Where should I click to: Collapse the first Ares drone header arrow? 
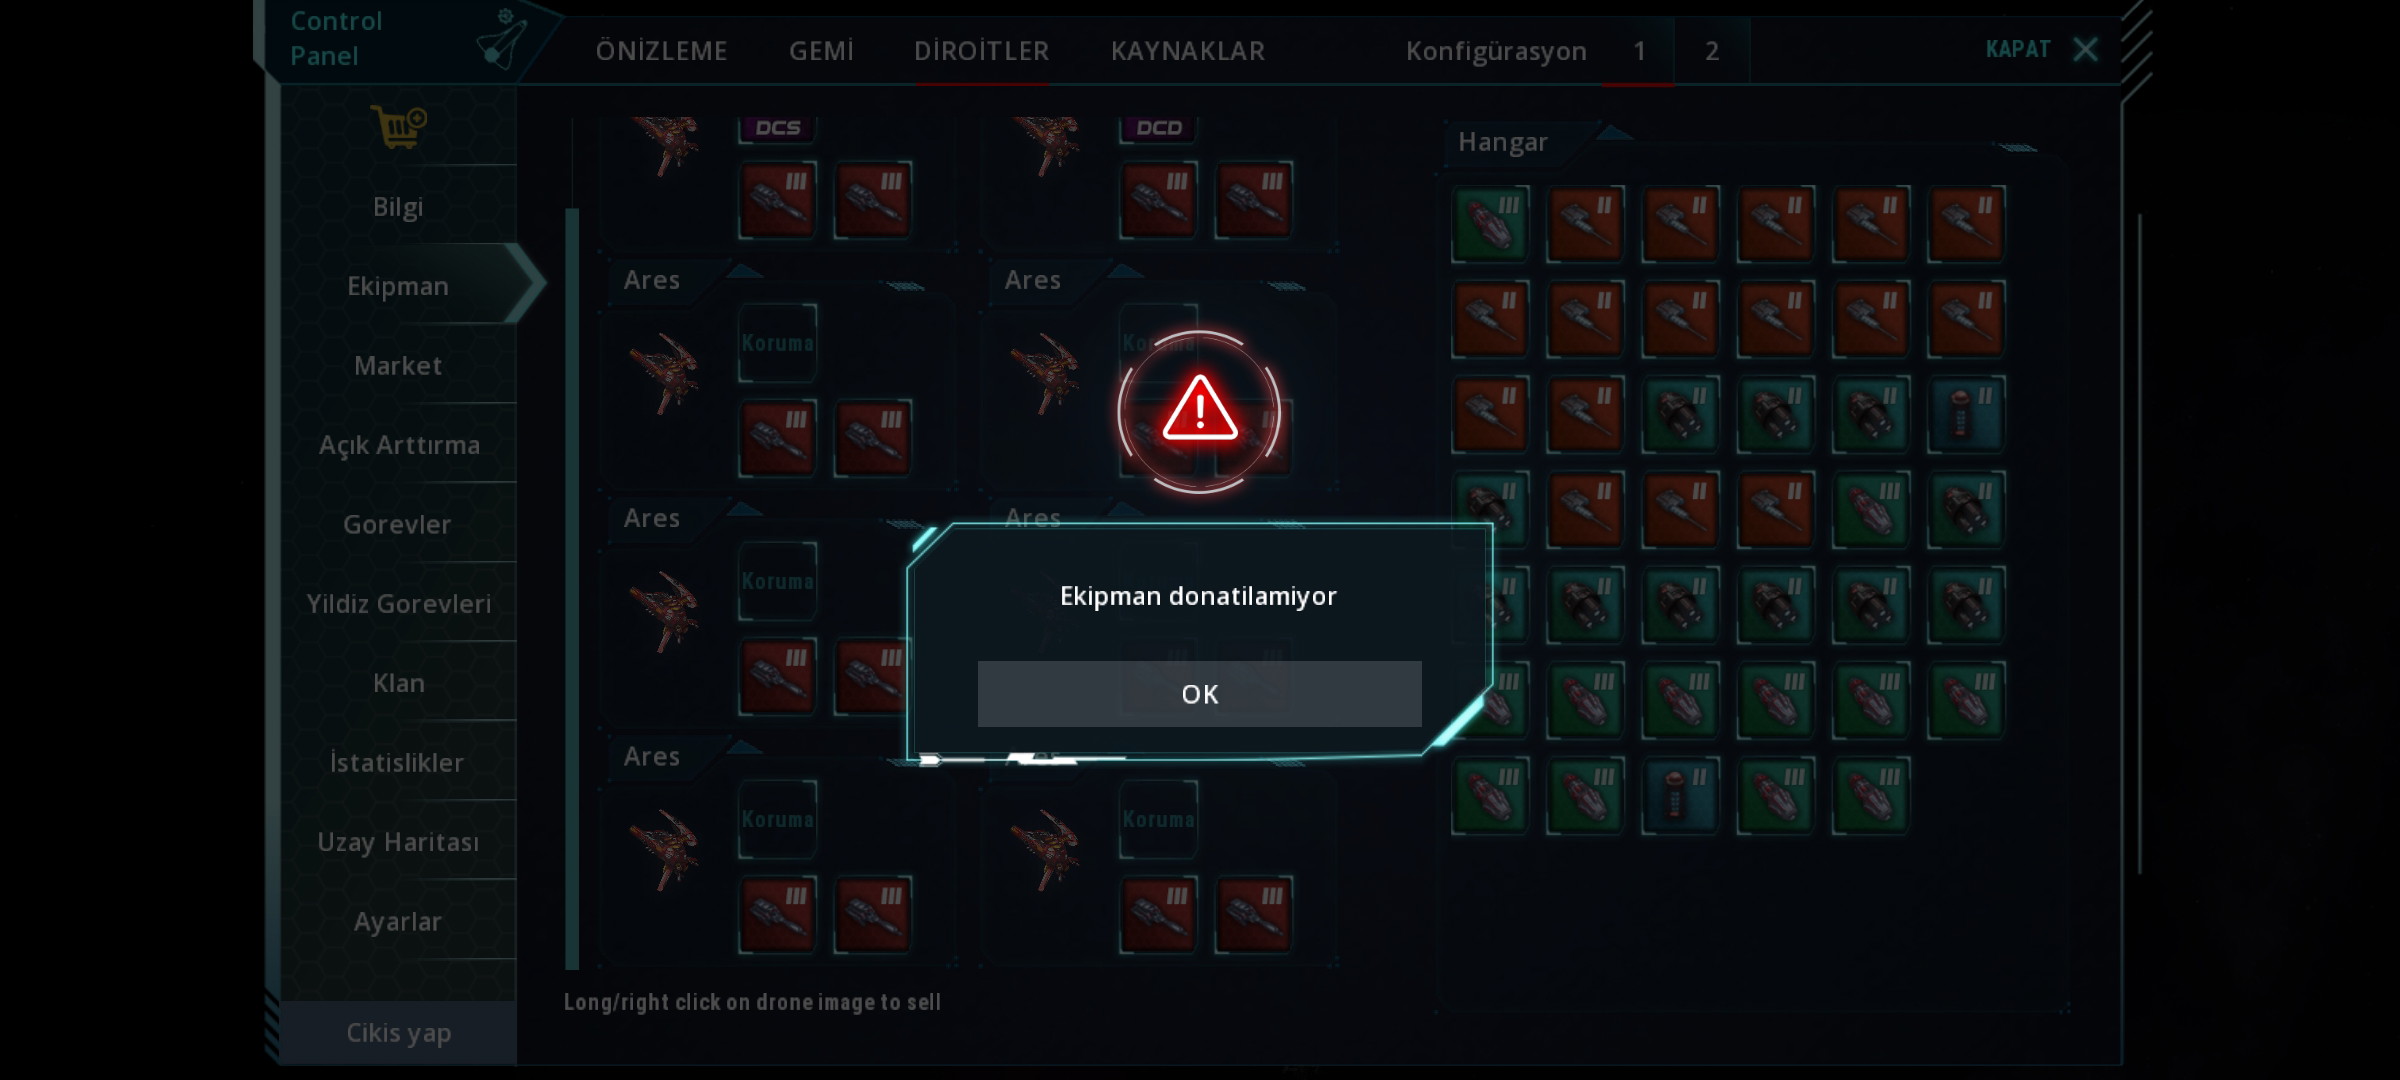pyautogui.click(x=742, y=272)
